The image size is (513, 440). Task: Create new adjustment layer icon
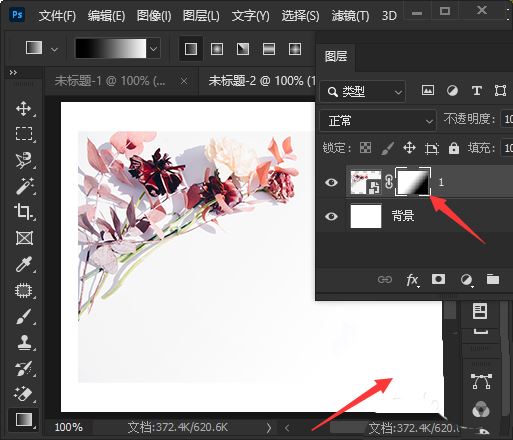[x=466, y=280]
